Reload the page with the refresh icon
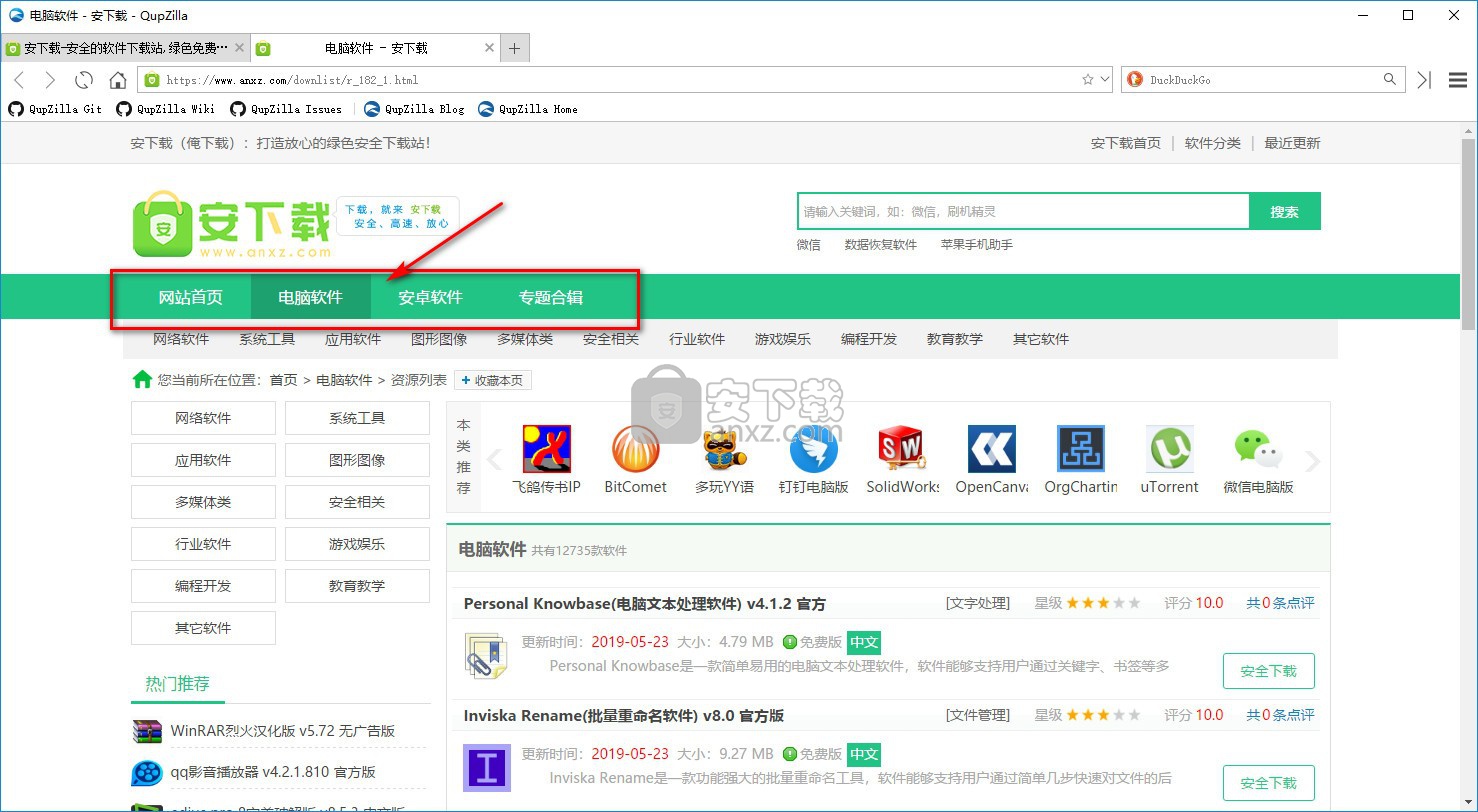The height and width of the screenshot is (812, 1478). (x=84, y=80)
